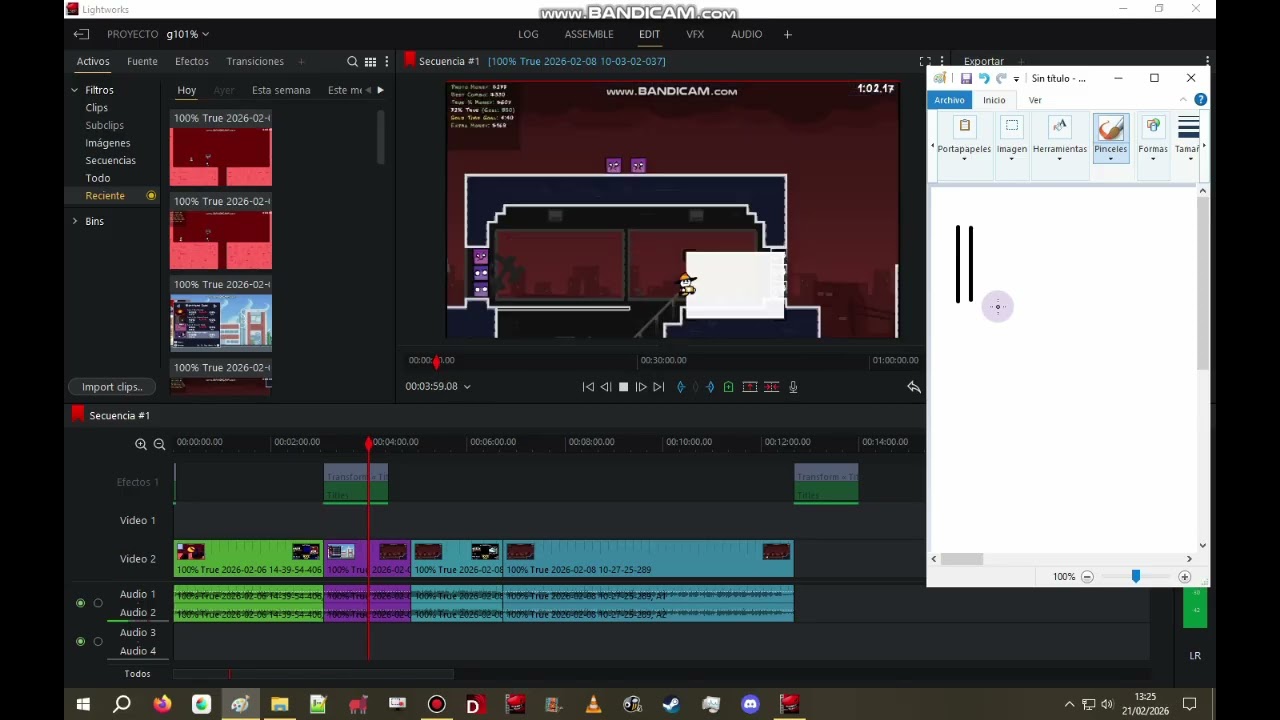This screenshot has height=720, width=1280.
Task: Jump to next cut in viewer transport
Action: pos(658,387)
